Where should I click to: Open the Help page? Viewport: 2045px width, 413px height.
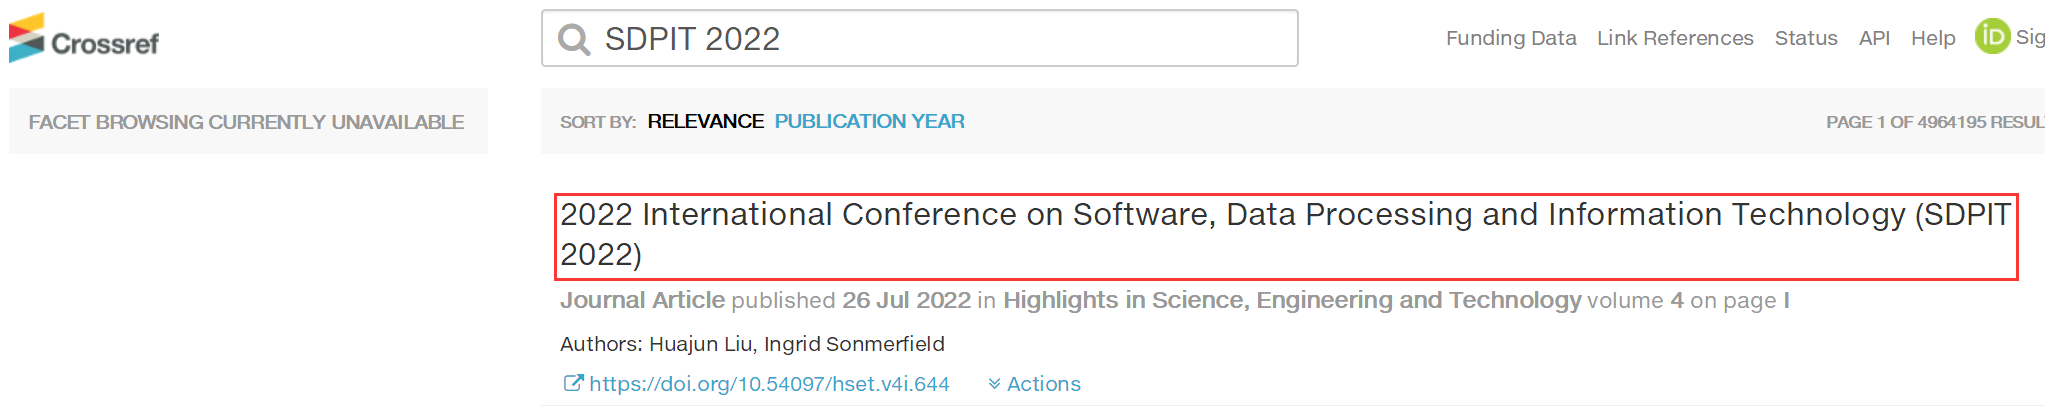(x=1933, y=38)
